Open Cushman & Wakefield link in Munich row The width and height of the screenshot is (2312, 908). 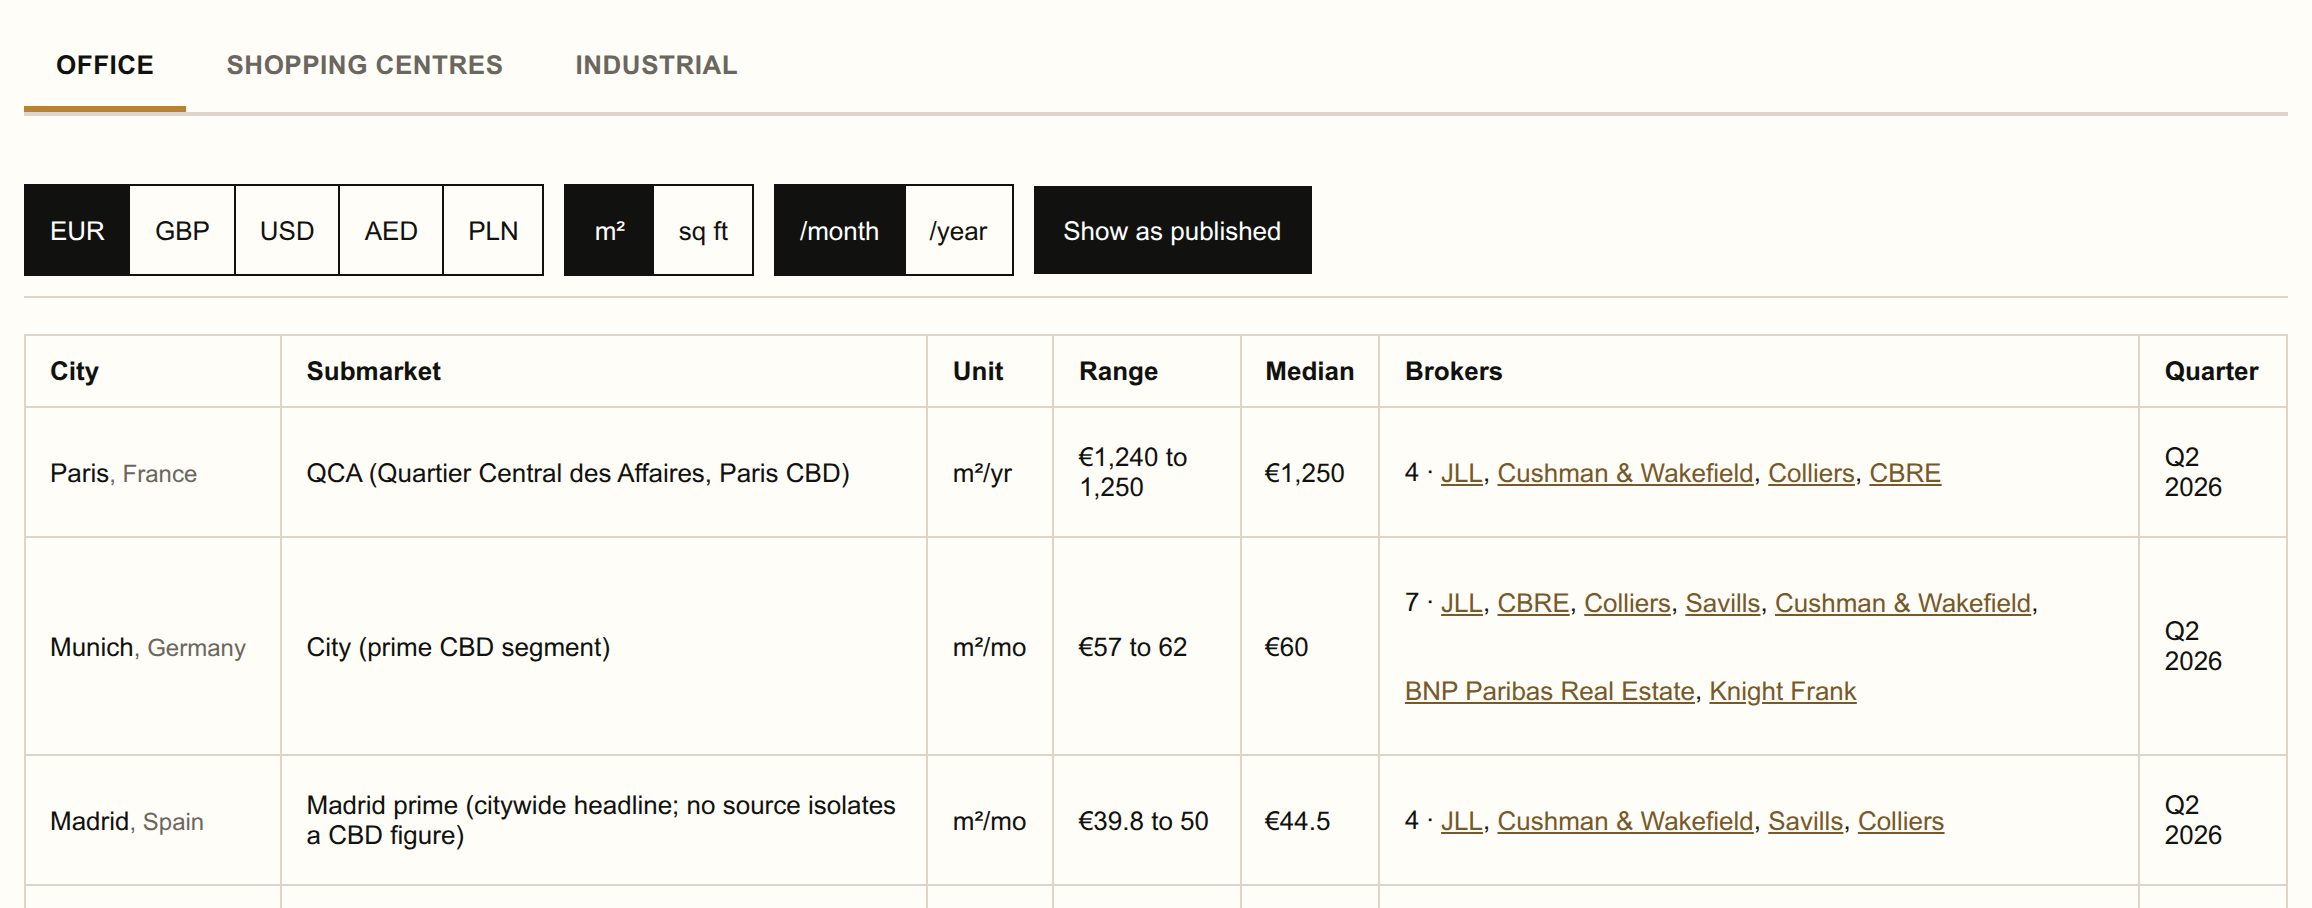click(x=1903, y=603)
